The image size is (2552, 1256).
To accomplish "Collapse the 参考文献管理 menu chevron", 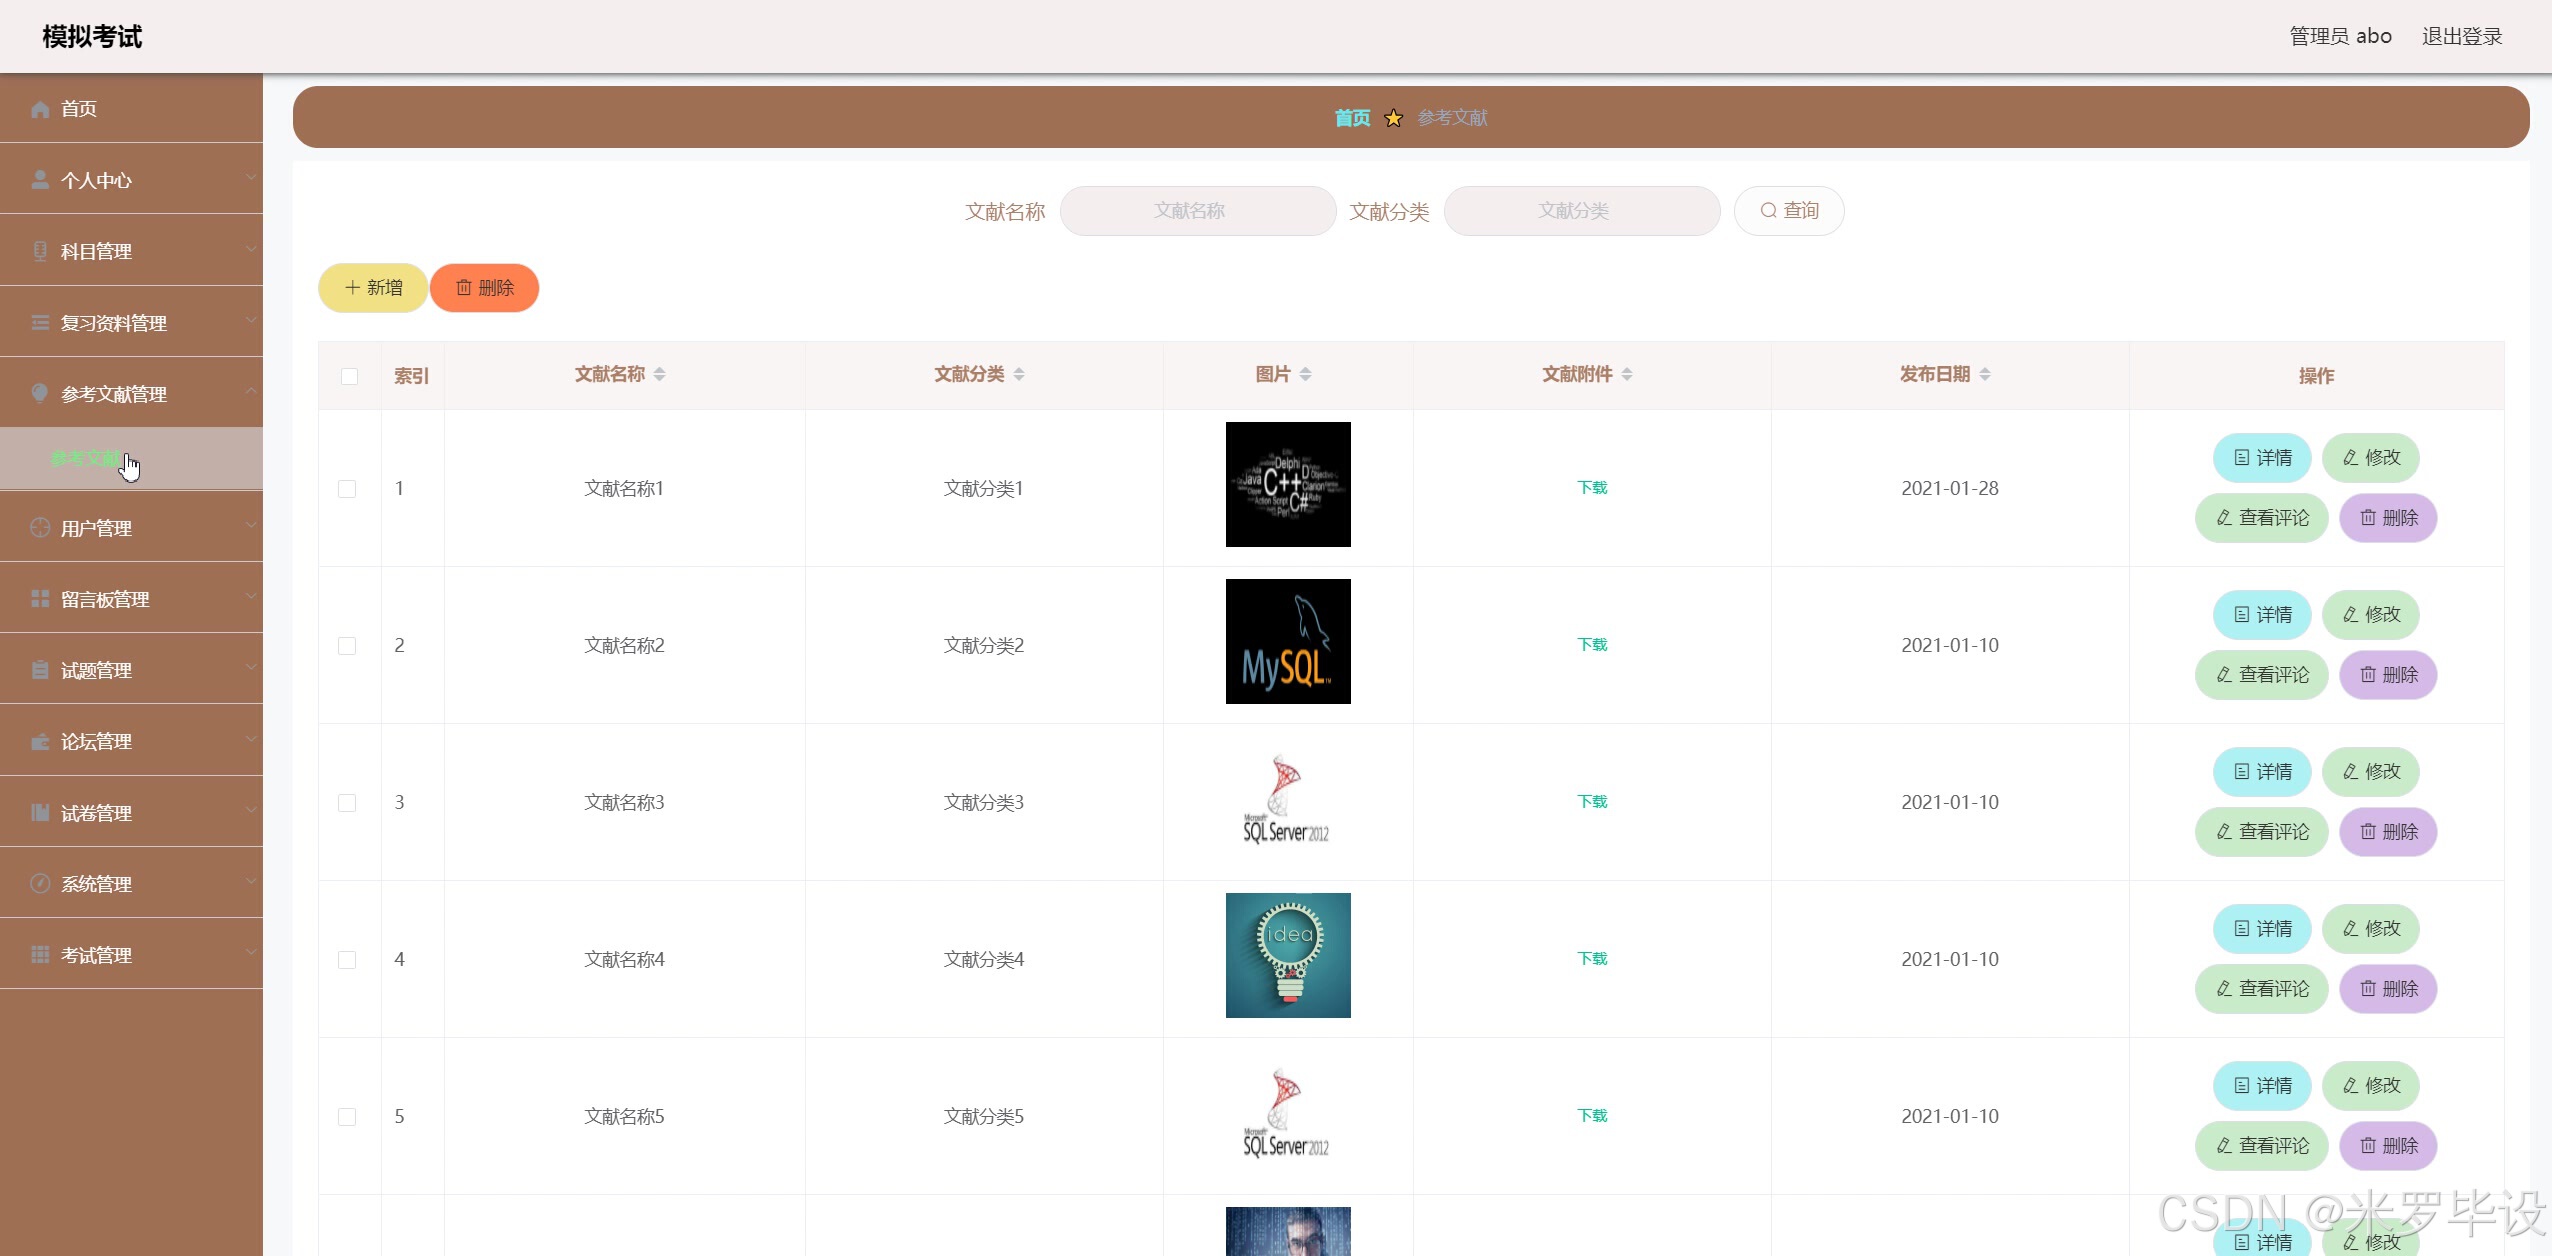I will (x=251, y=392).
